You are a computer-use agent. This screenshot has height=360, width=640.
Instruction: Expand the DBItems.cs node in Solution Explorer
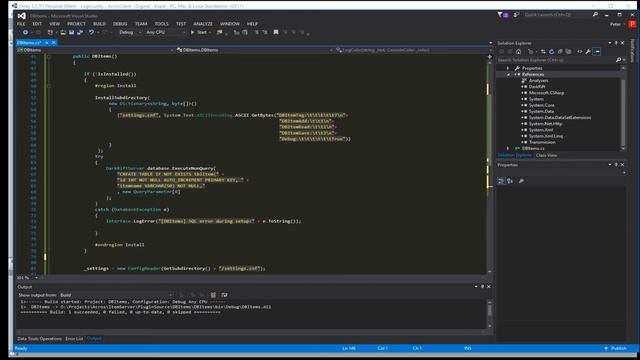coord(508,148)
